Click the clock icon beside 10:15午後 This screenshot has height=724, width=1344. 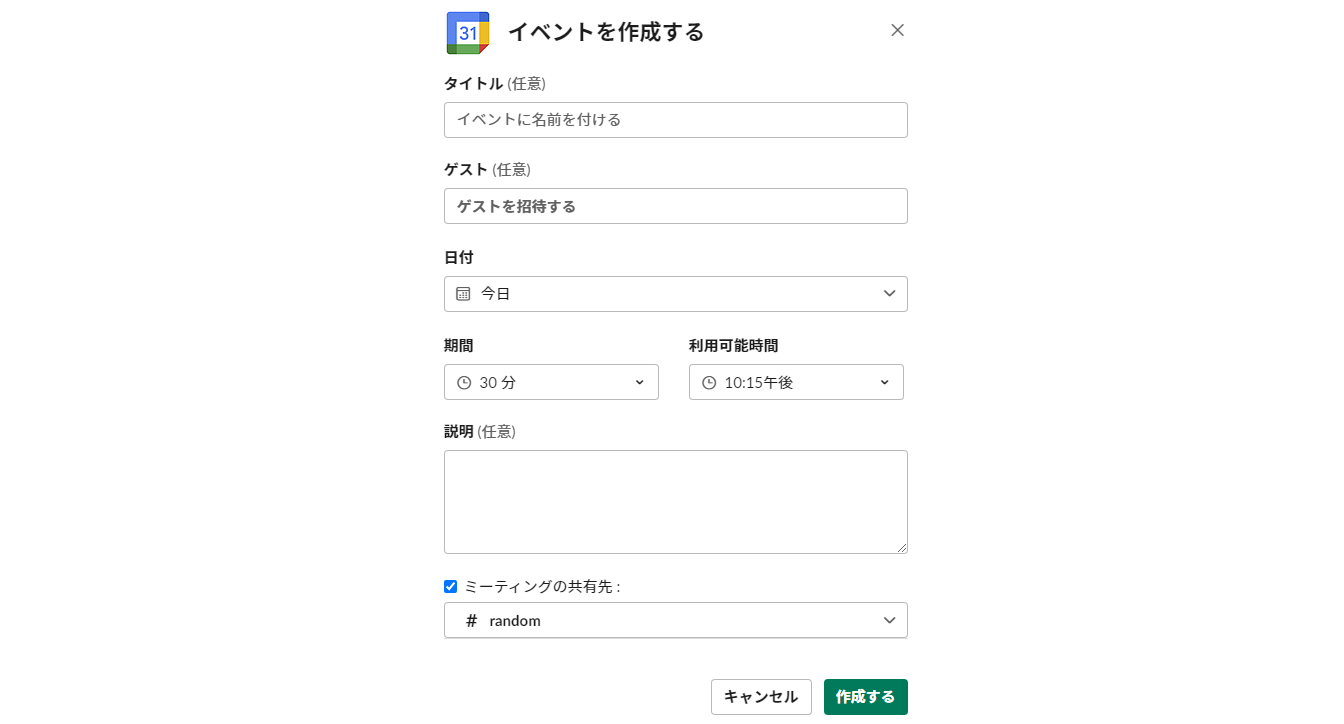coord(709,382)
